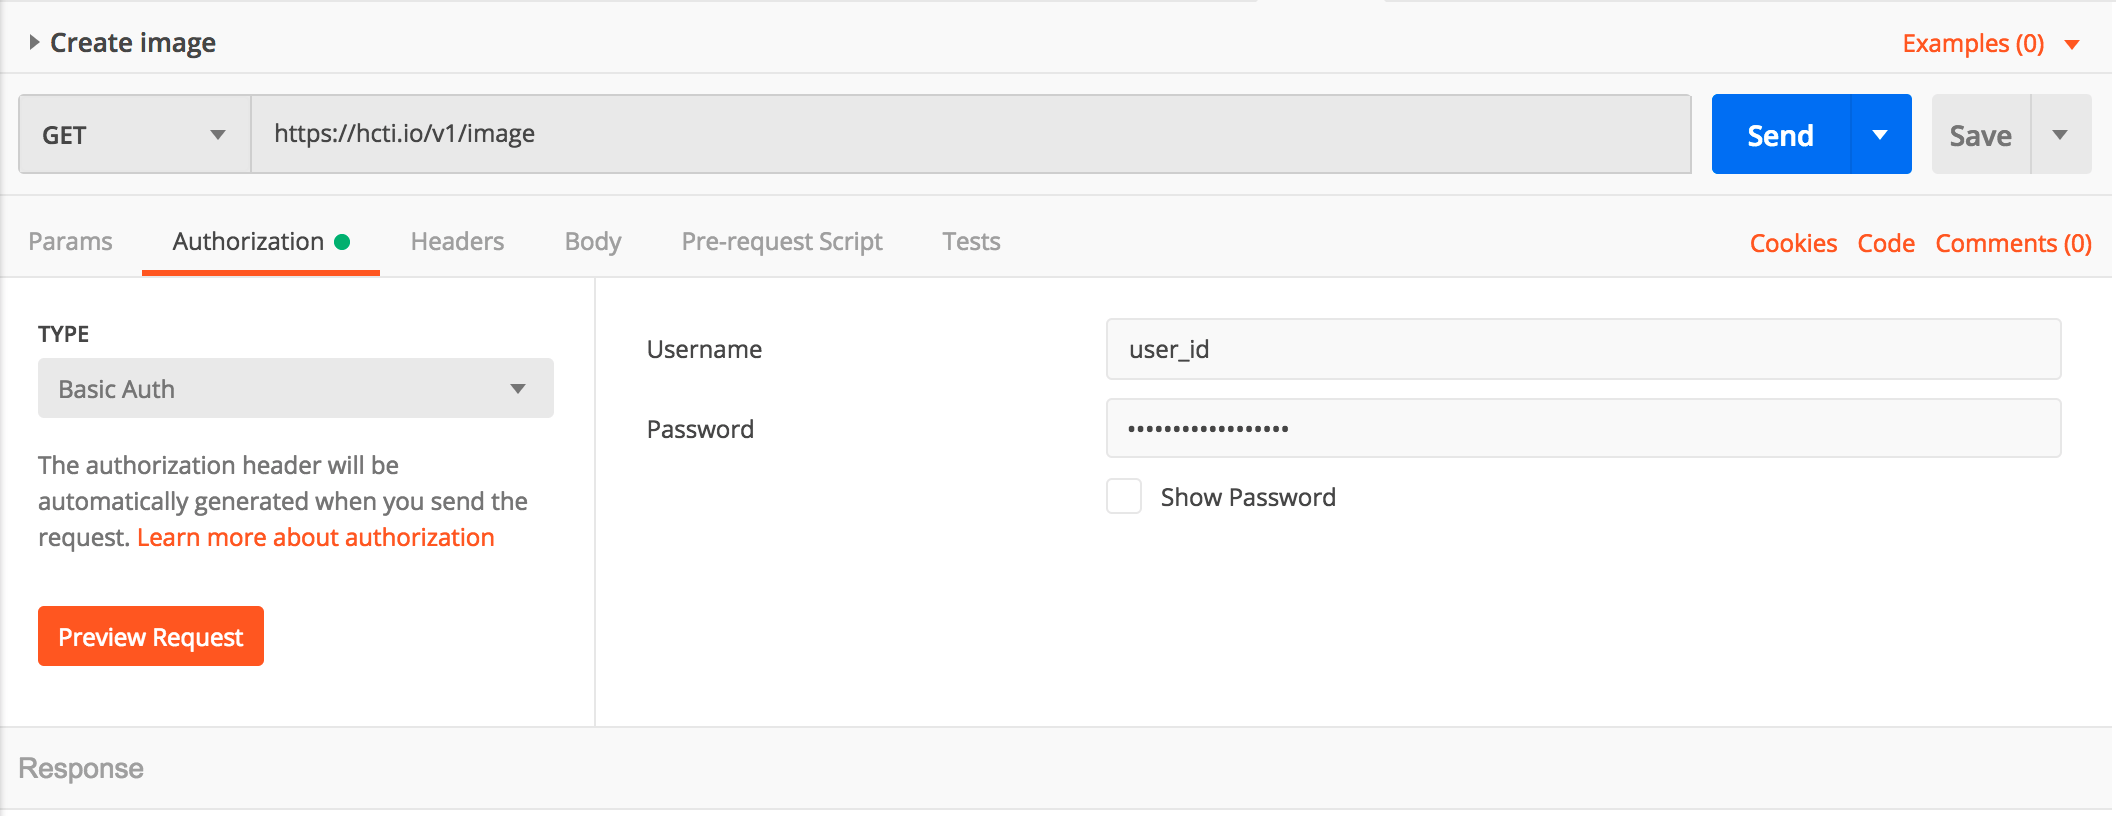Send the request
The image size is (2116, 816).
1780,135
